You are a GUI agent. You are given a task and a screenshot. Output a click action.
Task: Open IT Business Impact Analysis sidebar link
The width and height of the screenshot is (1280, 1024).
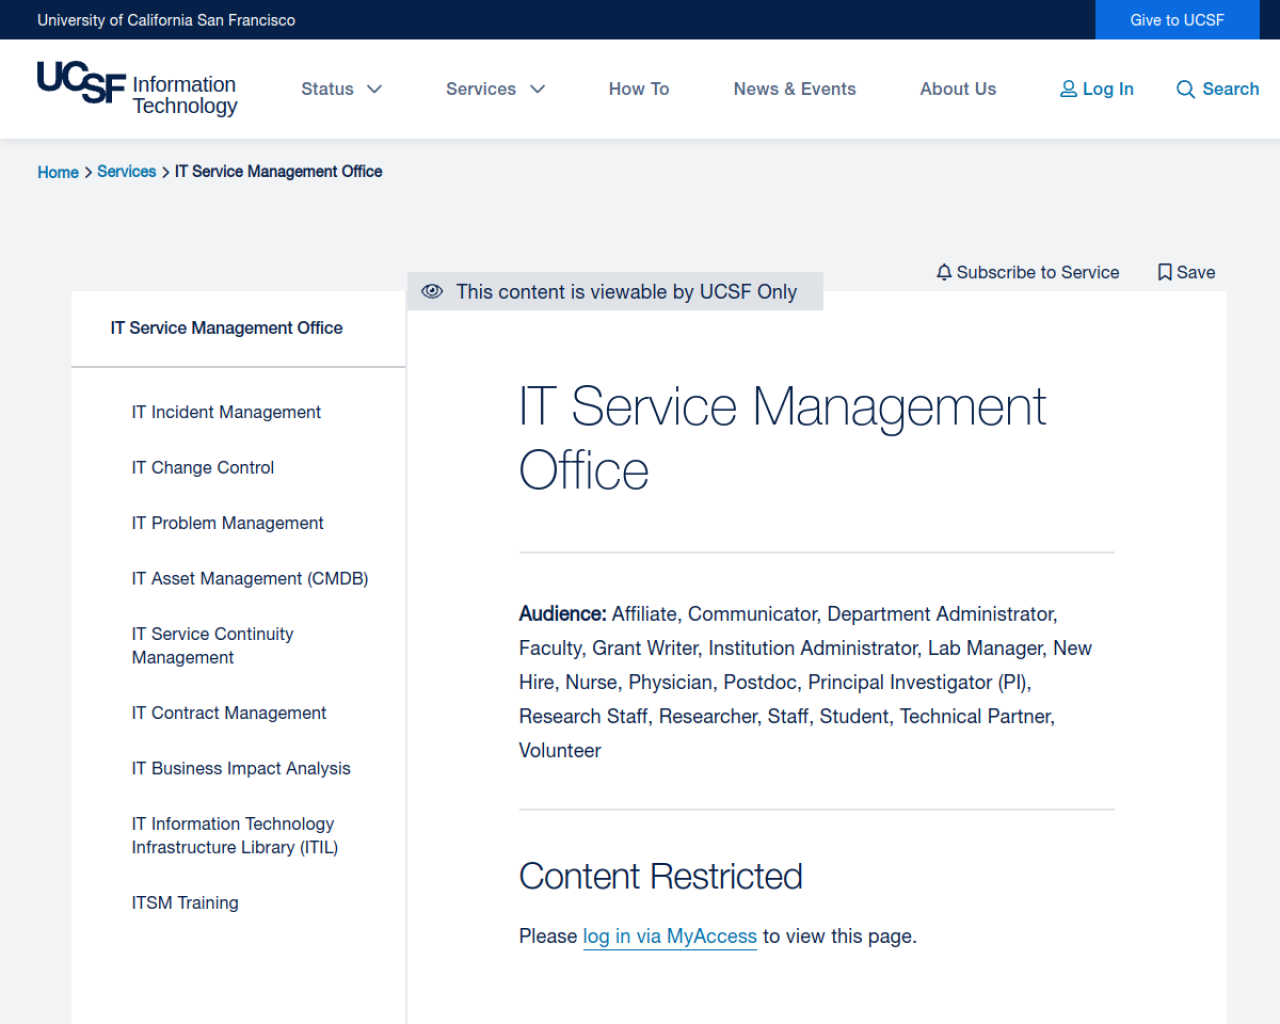(x=241, y=768)
